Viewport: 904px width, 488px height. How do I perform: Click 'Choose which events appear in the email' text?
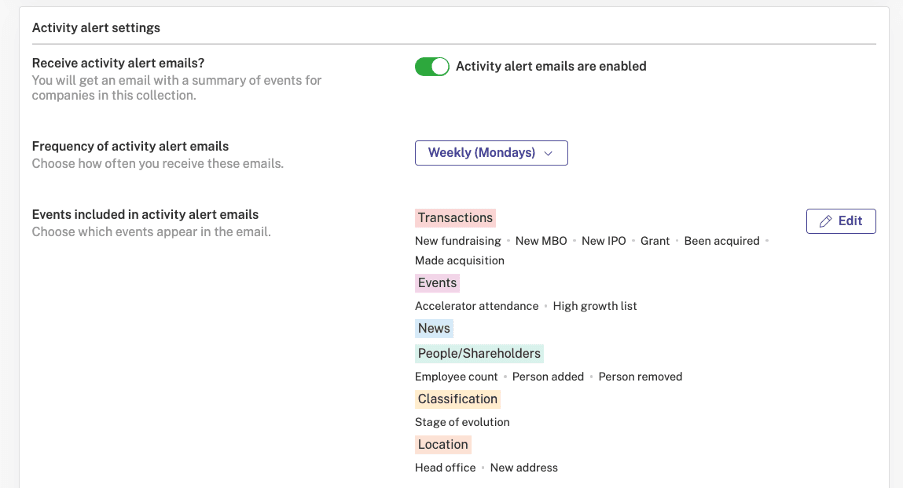click(x=151, y=232)
